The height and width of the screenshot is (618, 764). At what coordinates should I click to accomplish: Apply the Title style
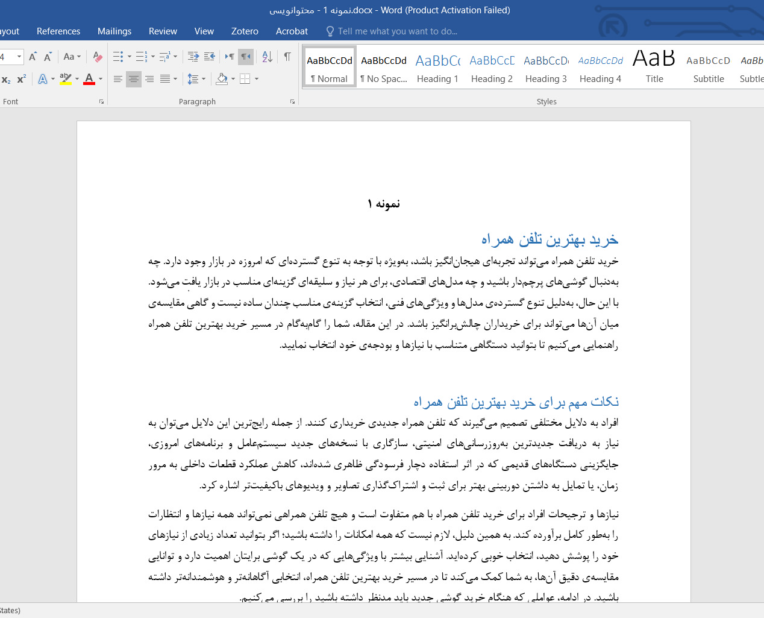tap(654, 67)
